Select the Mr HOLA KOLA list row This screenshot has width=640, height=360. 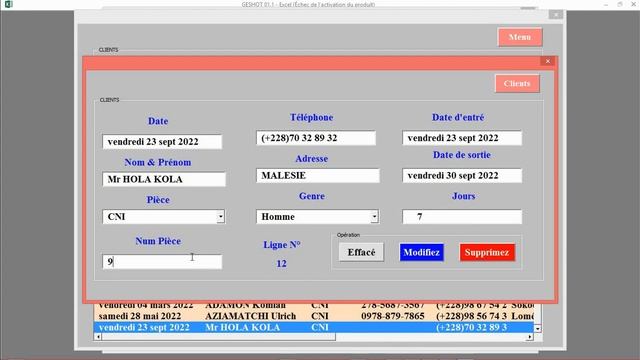click(x=313, y=327)
